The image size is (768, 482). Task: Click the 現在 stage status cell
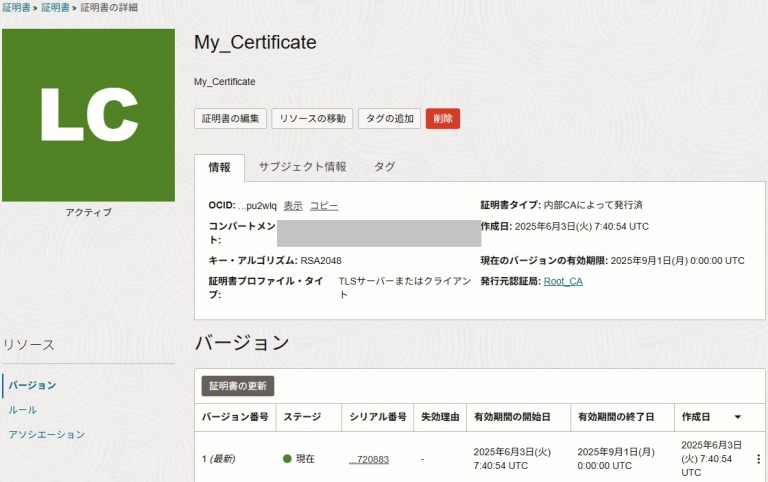299,459
